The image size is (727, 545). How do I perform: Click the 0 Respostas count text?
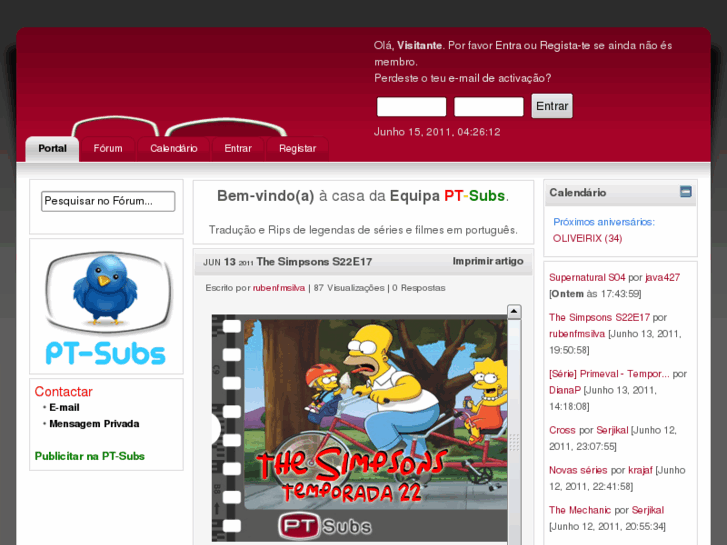pyautogui.click(x=419, y=288)
